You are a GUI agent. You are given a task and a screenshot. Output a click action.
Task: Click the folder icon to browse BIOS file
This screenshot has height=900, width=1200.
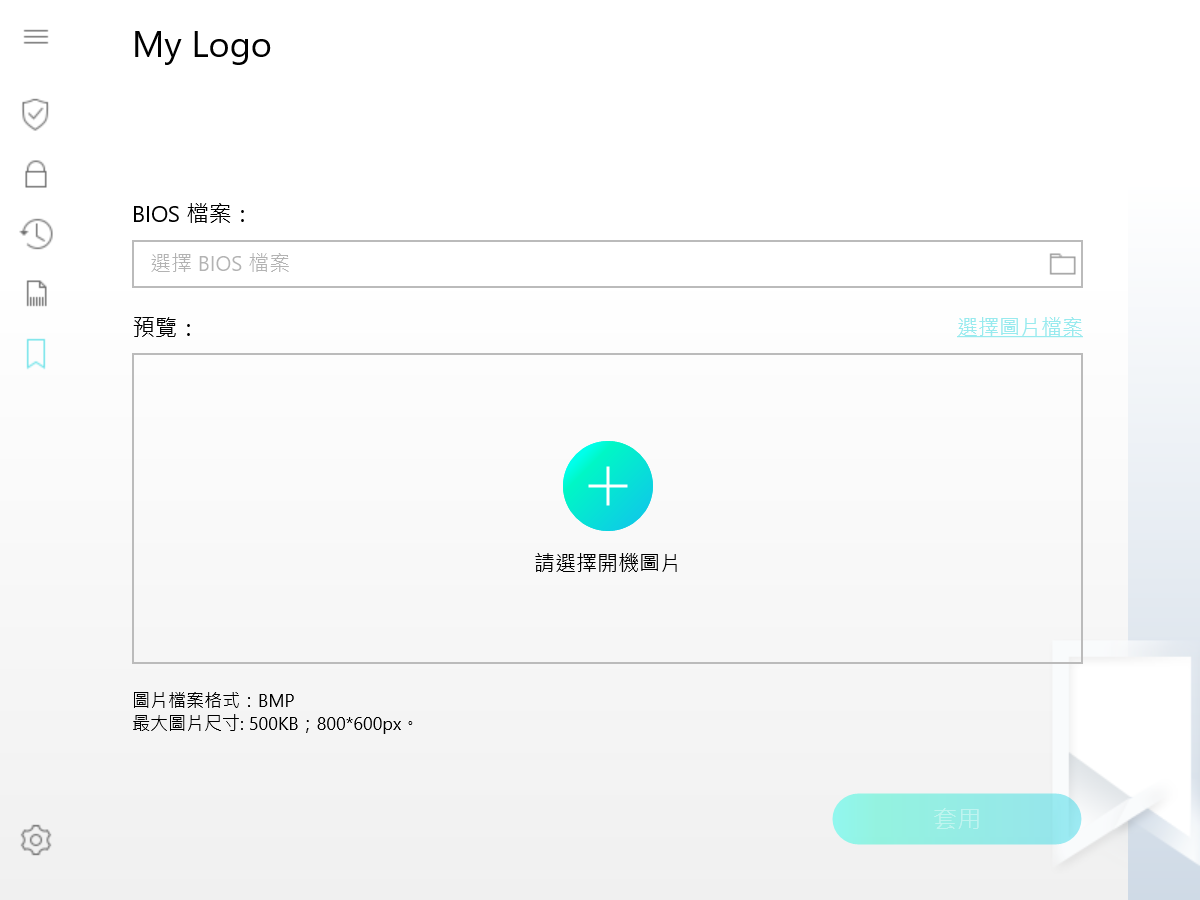point(1061,264)
